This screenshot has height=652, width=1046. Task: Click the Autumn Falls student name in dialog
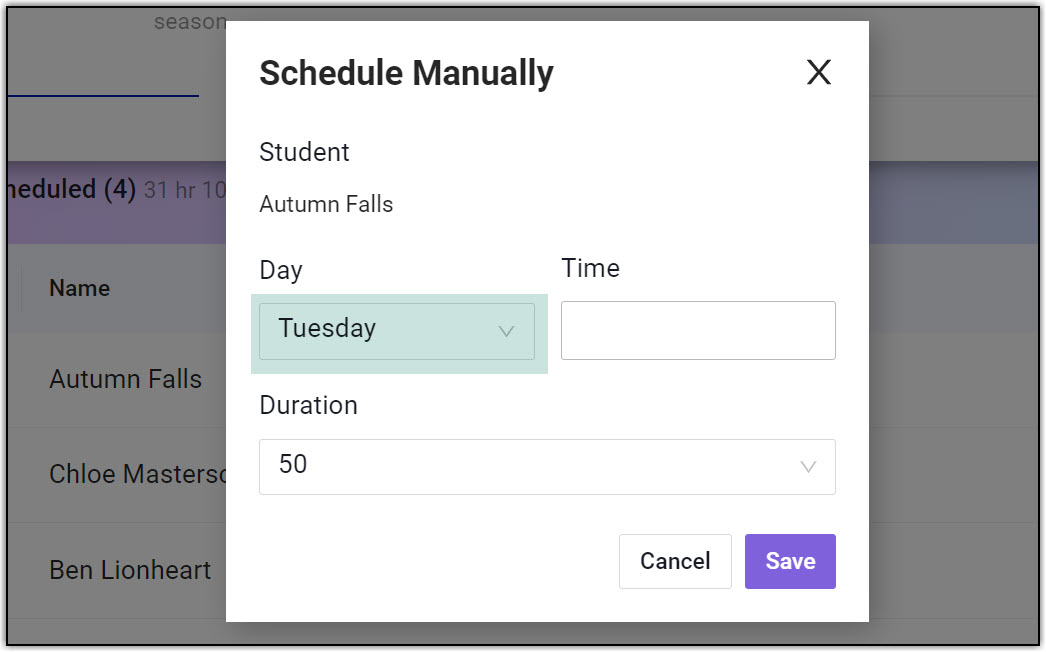click(326, 205)
